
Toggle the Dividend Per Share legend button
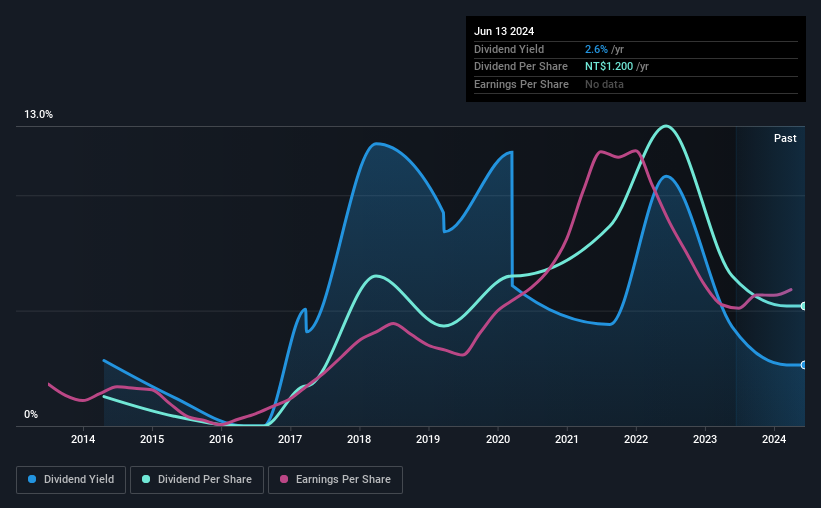(197, 480)
